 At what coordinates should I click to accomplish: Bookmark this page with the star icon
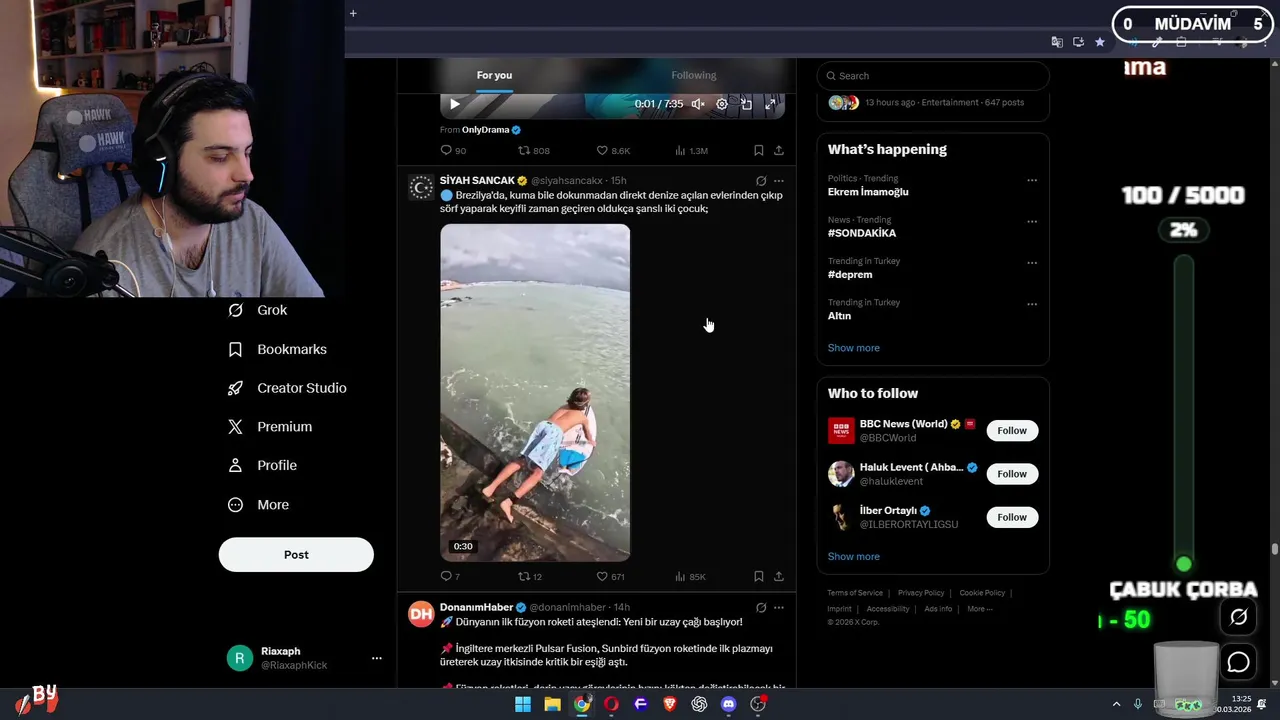pos(1100,42)
